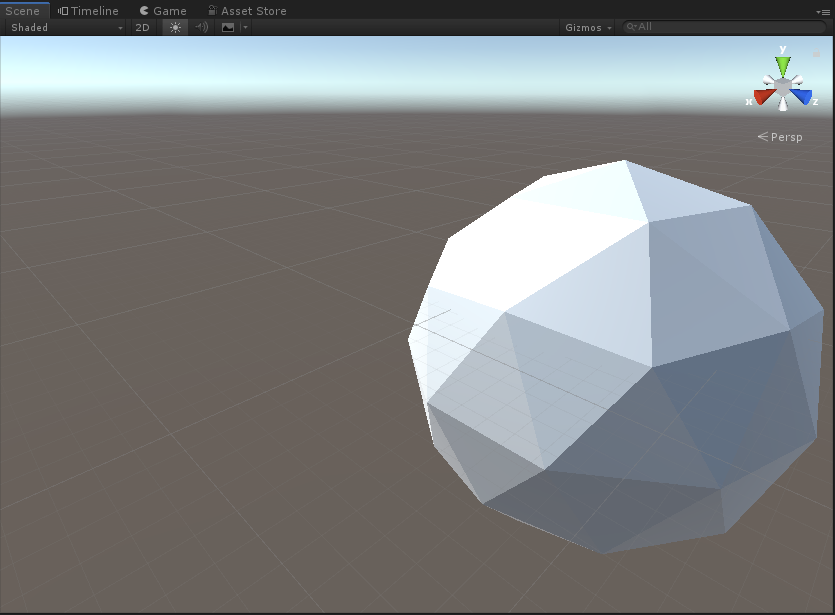Click the scene search field
Image resolution: width=835 pixels, height=615 pixels.
724,27
